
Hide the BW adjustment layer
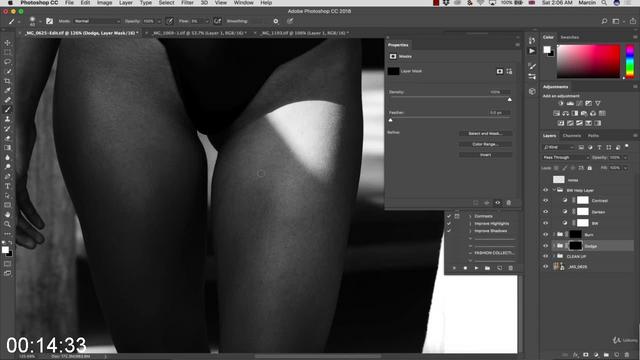coord(546,223)
